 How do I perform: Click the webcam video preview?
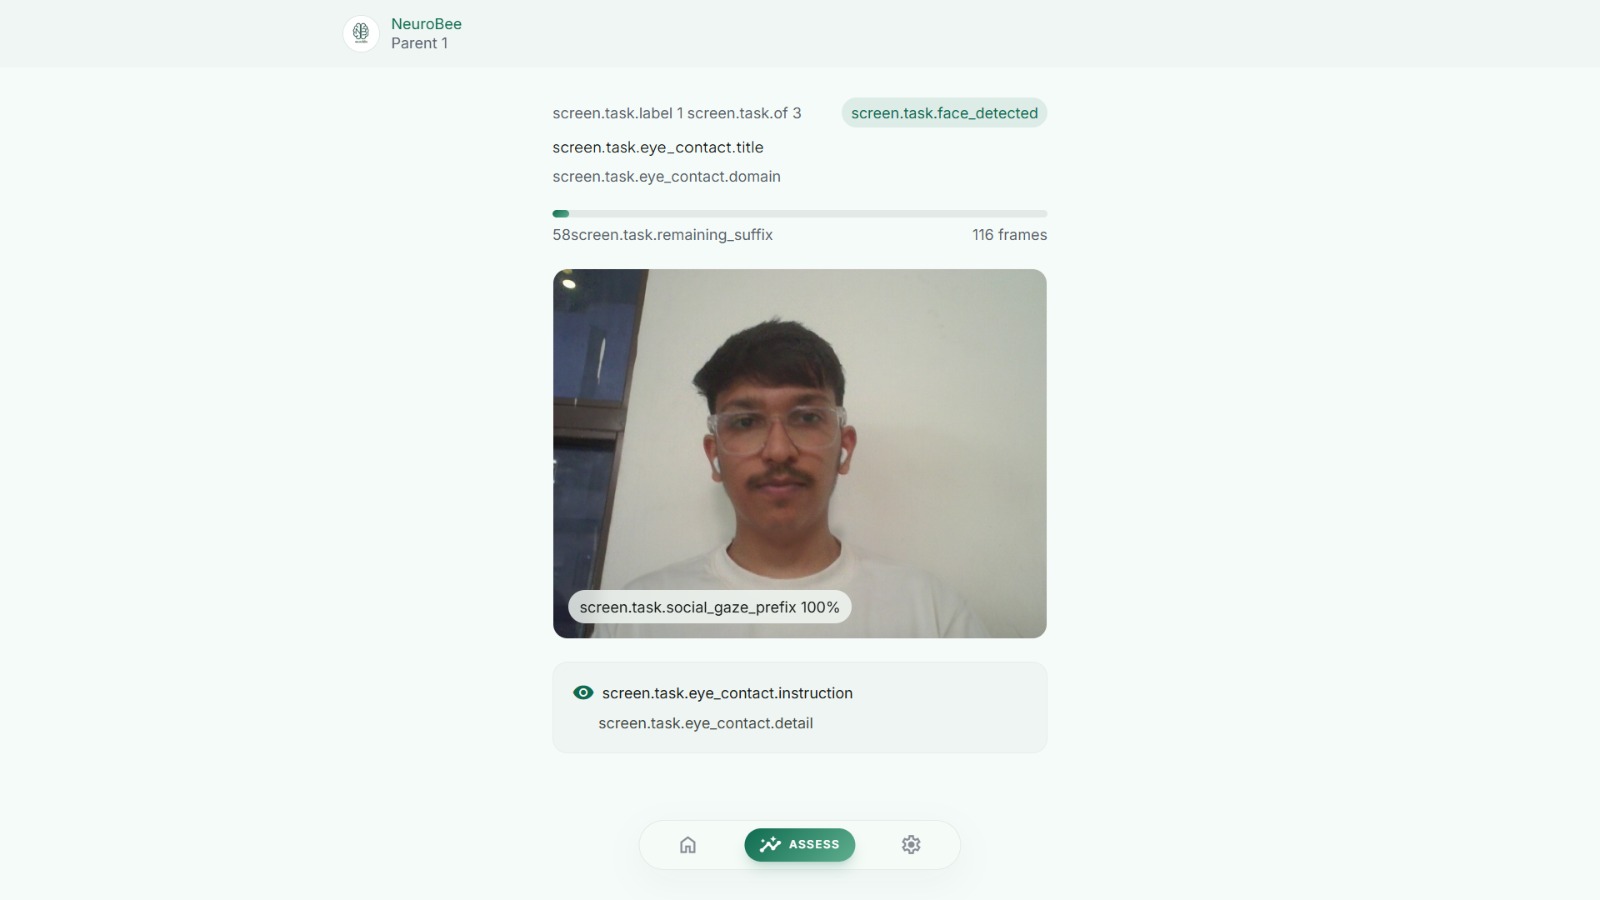(800, 453)
